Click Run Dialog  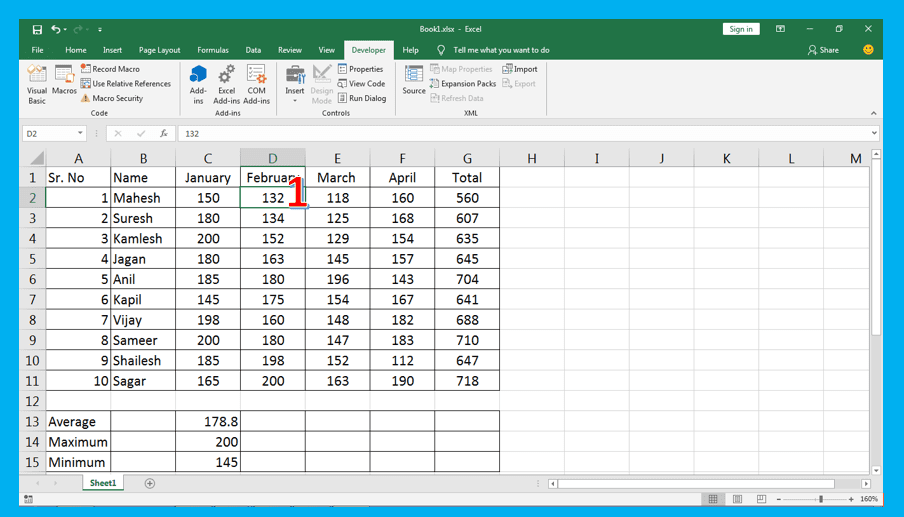(x=362, y=99)
